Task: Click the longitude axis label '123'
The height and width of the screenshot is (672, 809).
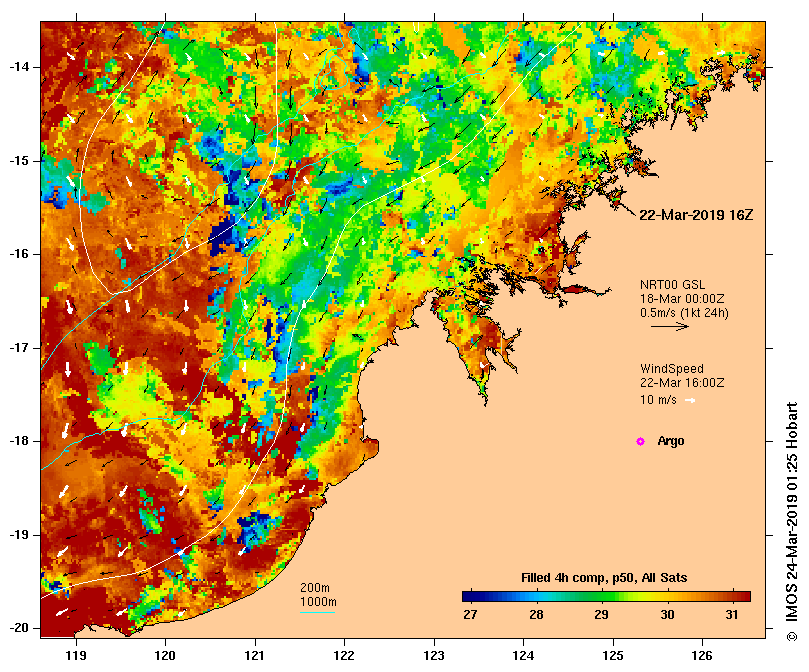Action: point(434,656)
